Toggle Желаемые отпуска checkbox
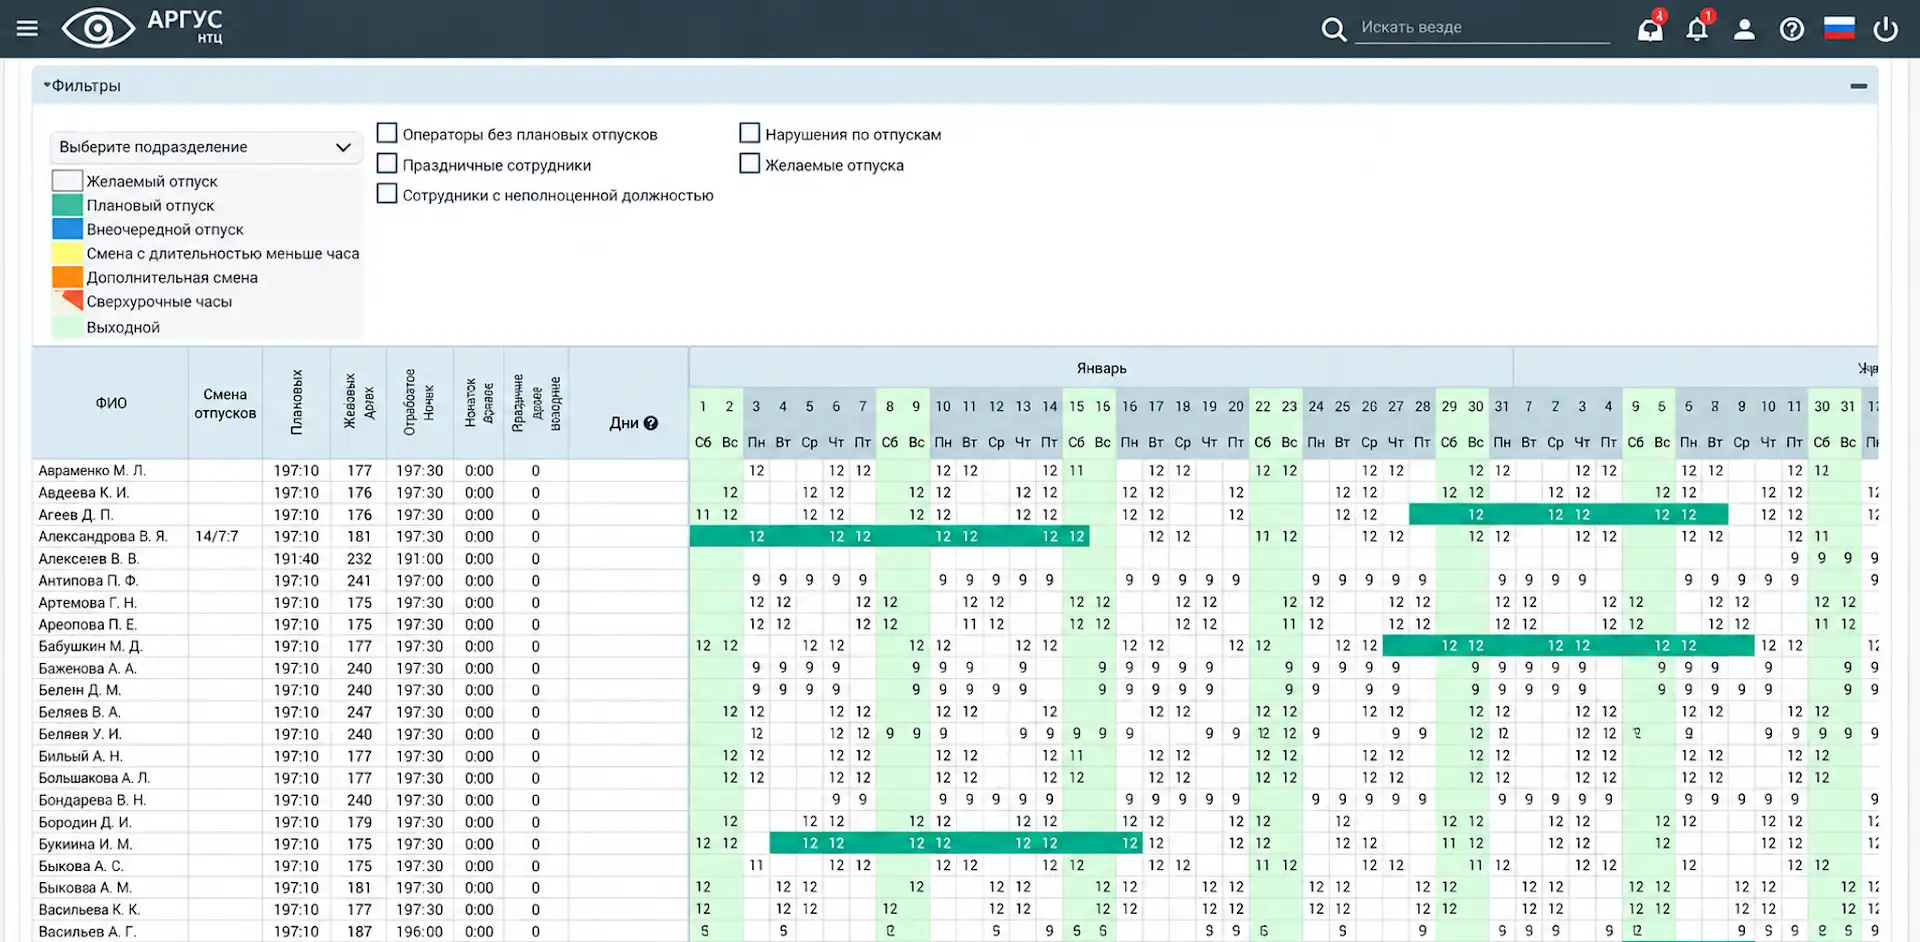The width and height of the screenshot is (1920, 942). (750, 163)
